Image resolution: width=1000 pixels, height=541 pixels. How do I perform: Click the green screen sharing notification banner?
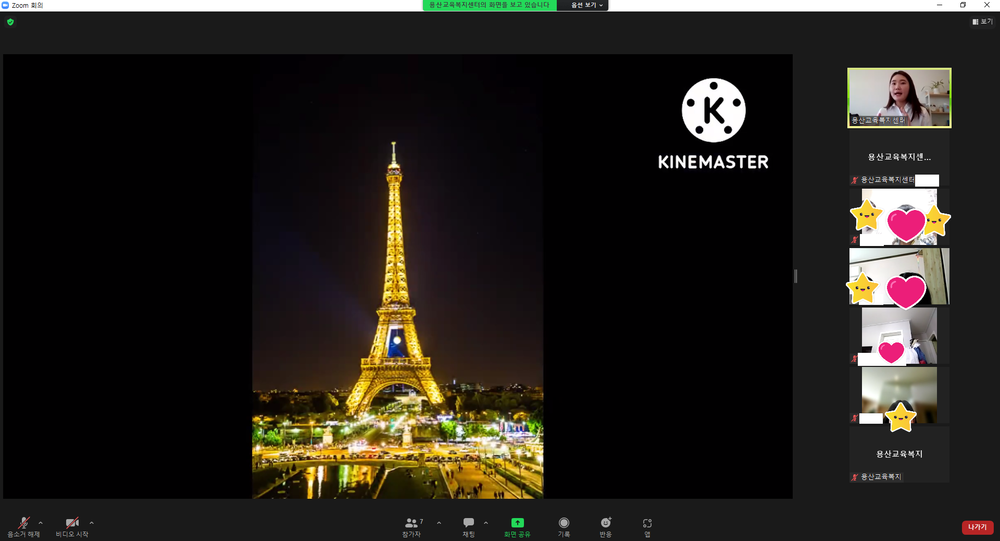pos(489,5)
